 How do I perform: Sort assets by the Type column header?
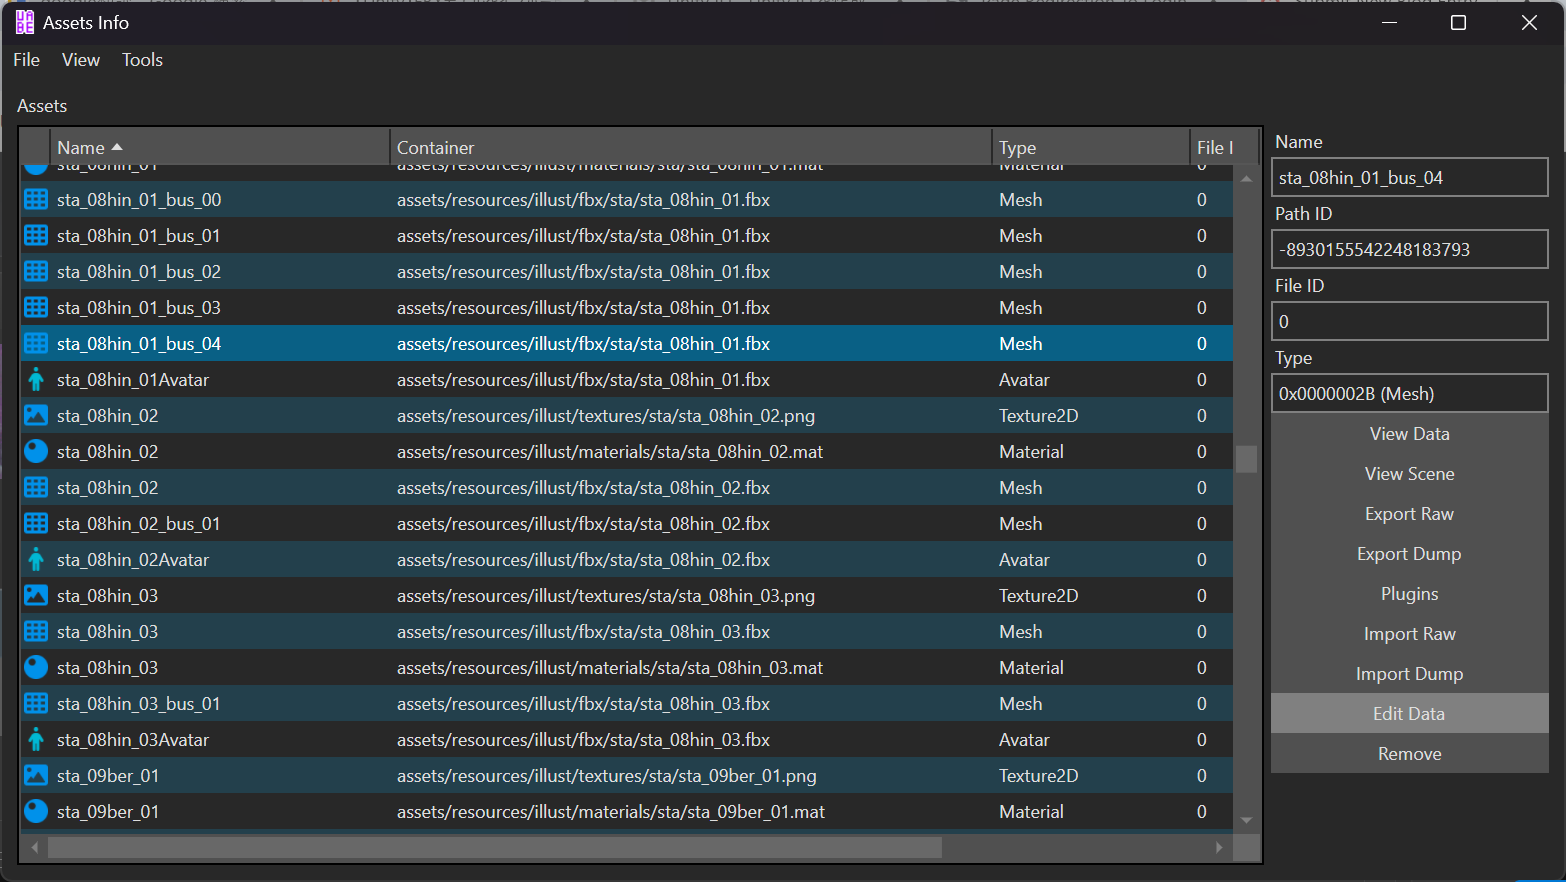(x=1090, y=147)
